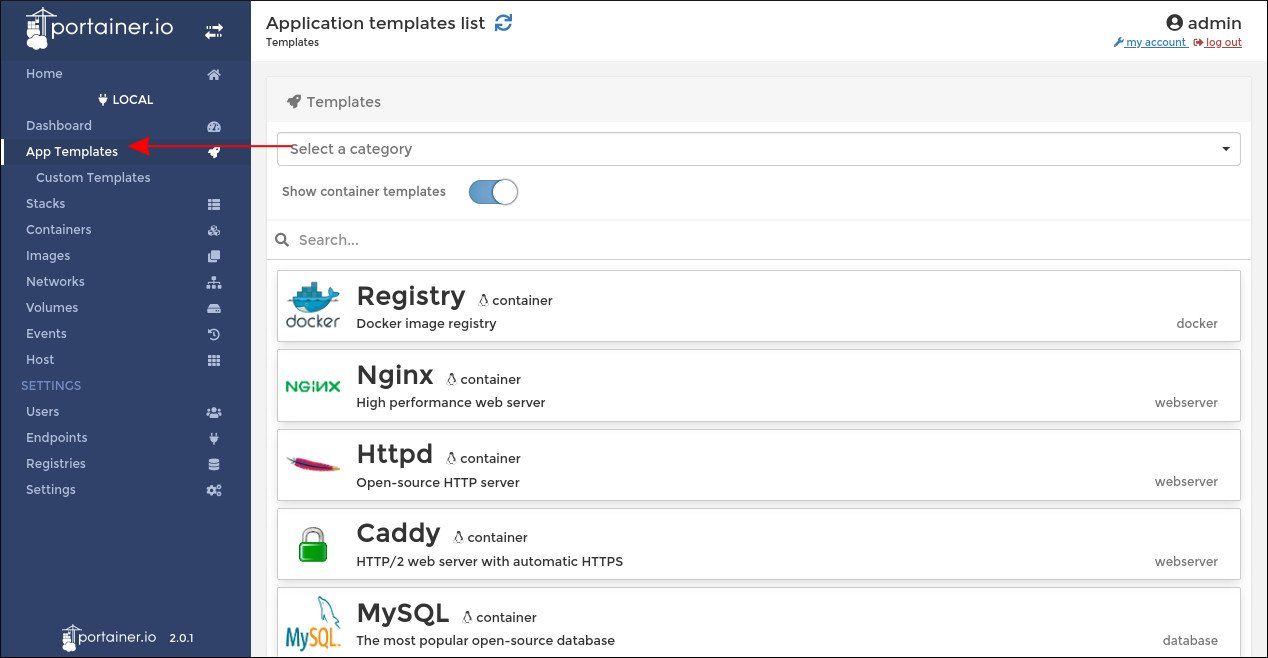Image resolution: width=1268 pixels, height=658 pixels.
Task: Click the Dashboard gauge icon
Action: coord(214,126)
